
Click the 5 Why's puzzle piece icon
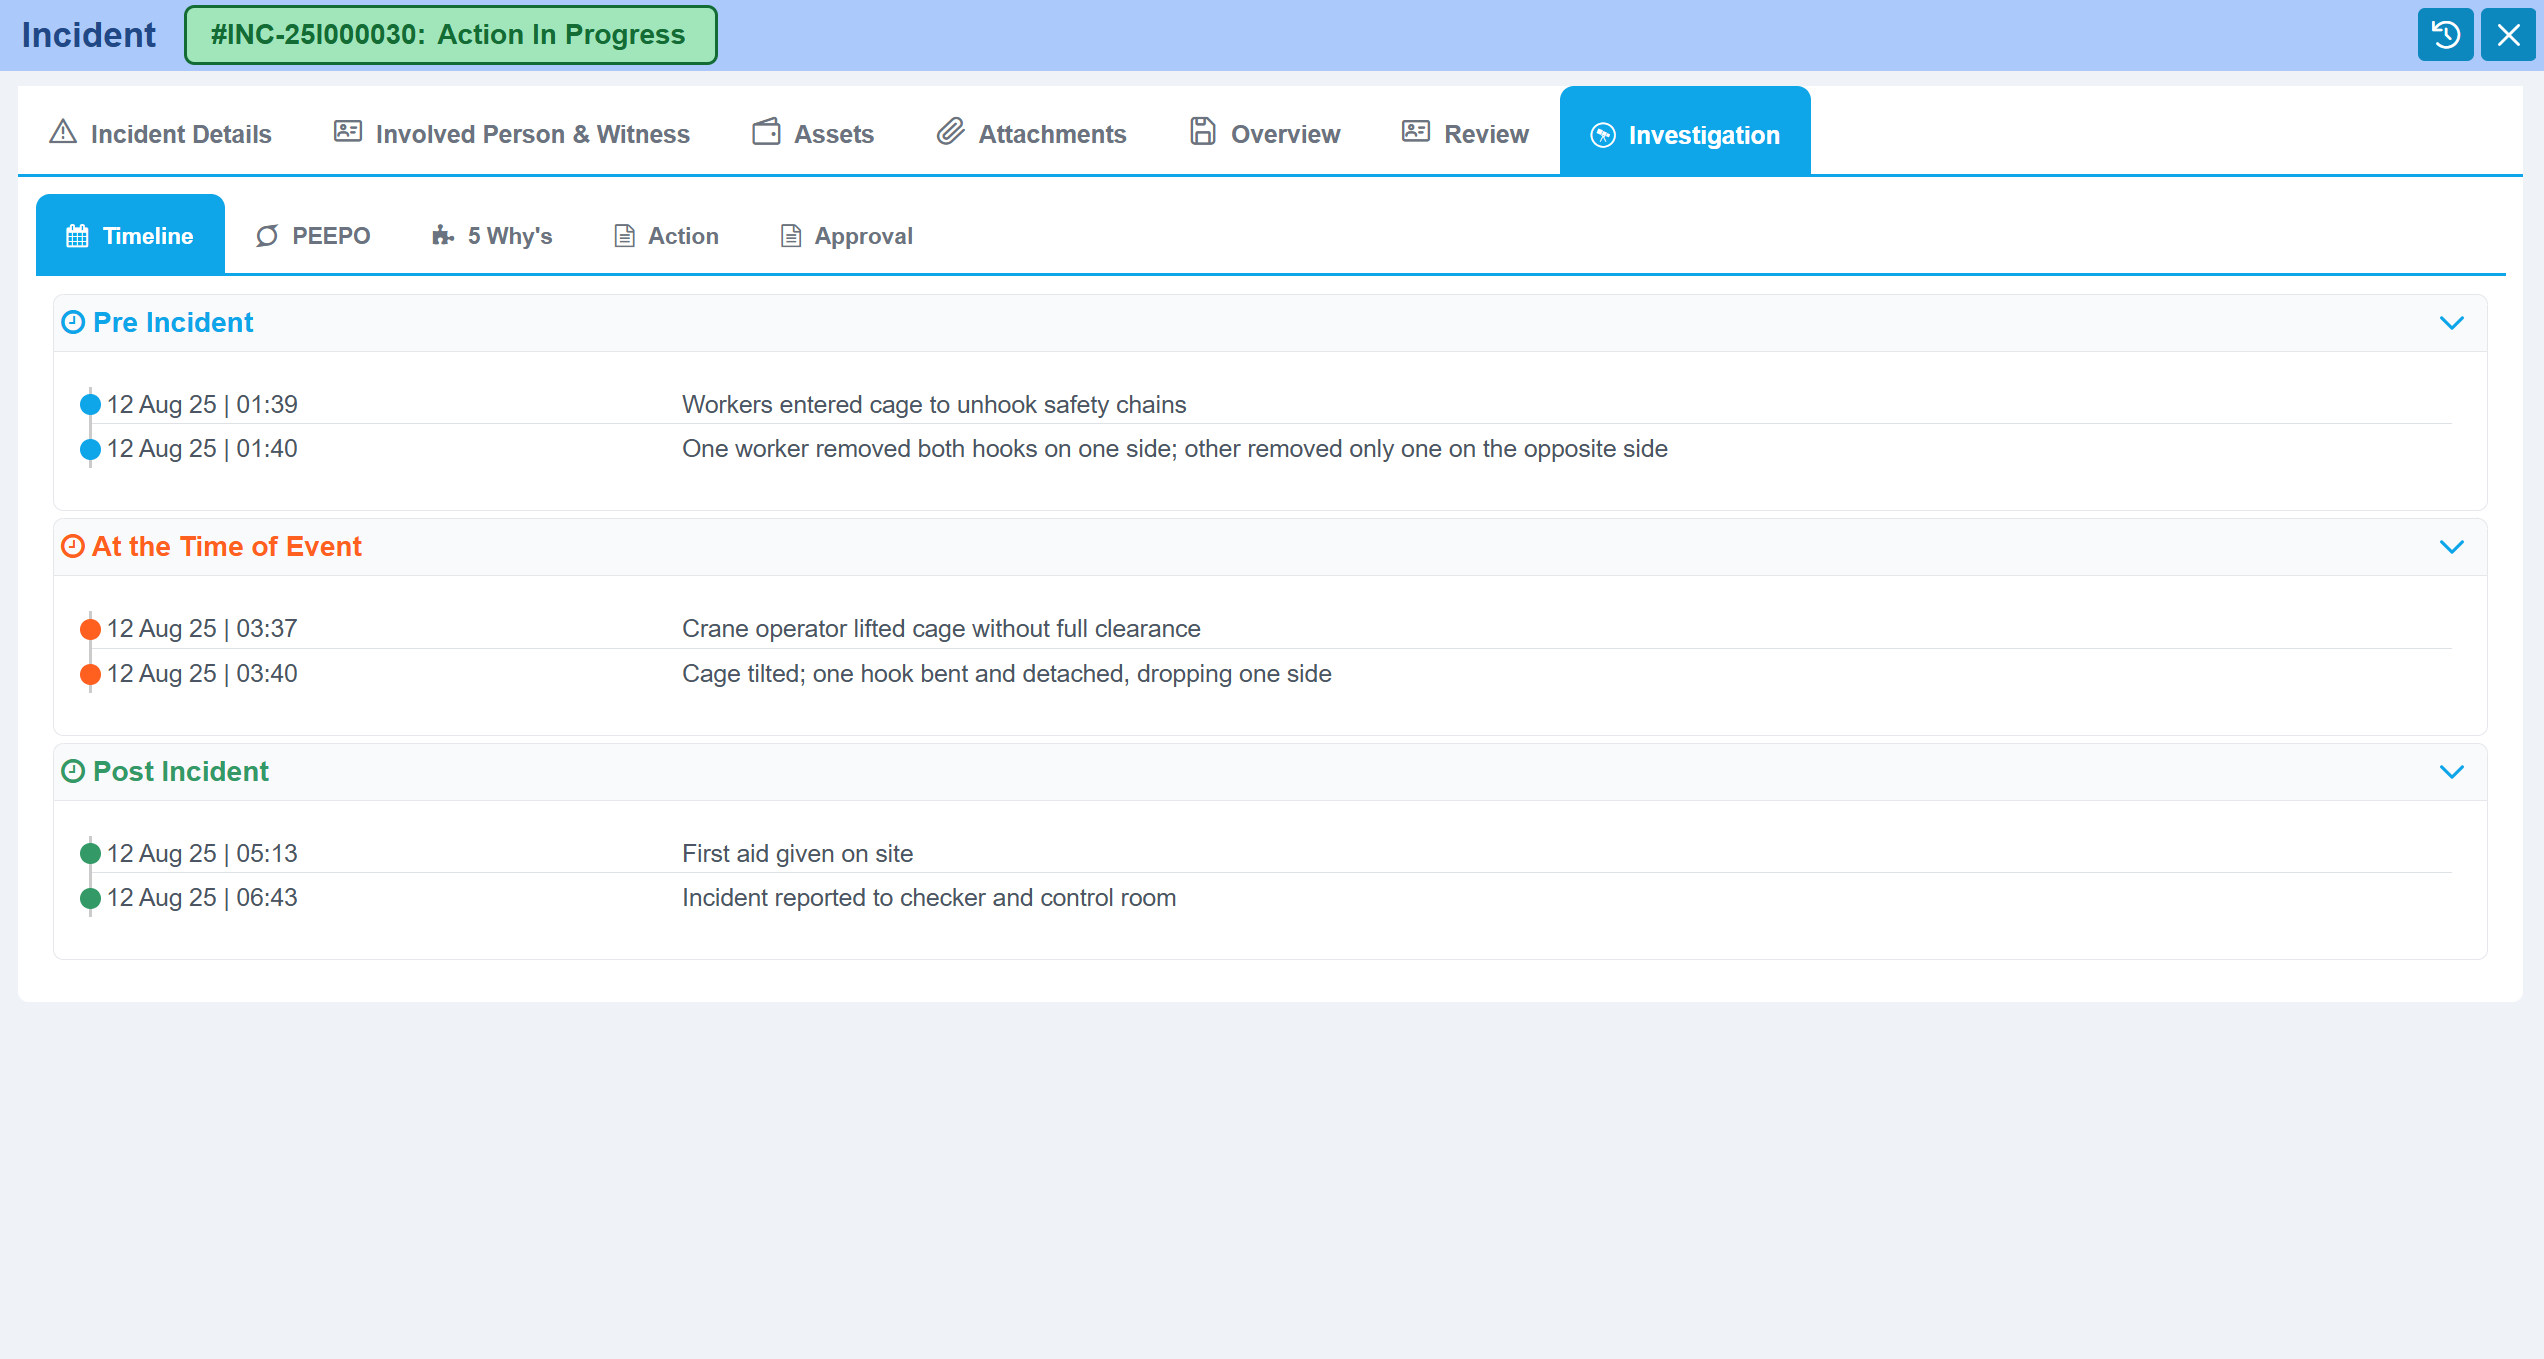tap(442, 236)
